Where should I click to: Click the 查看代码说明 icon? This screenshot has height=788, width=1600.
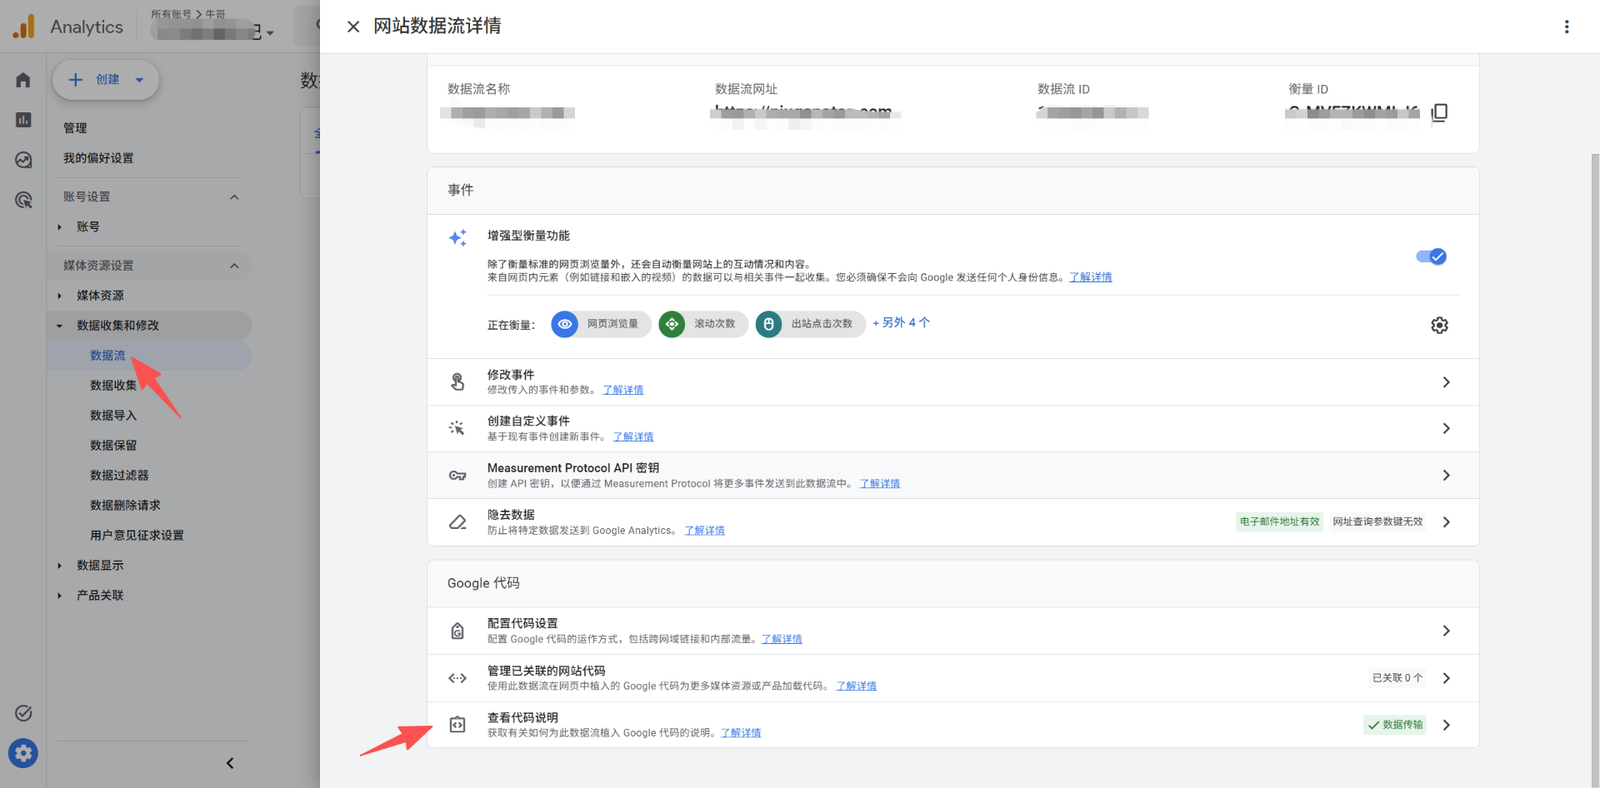pos(457,725)
